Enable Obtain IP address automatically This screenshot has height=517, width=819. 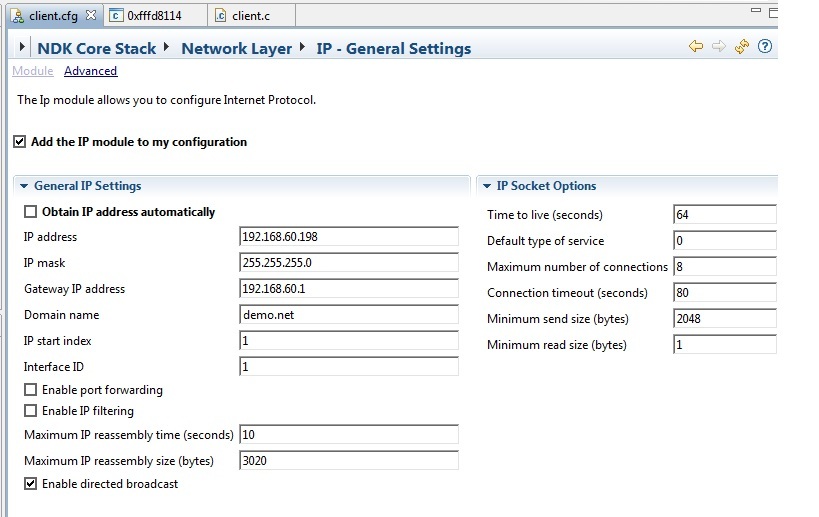coord(30,212)
